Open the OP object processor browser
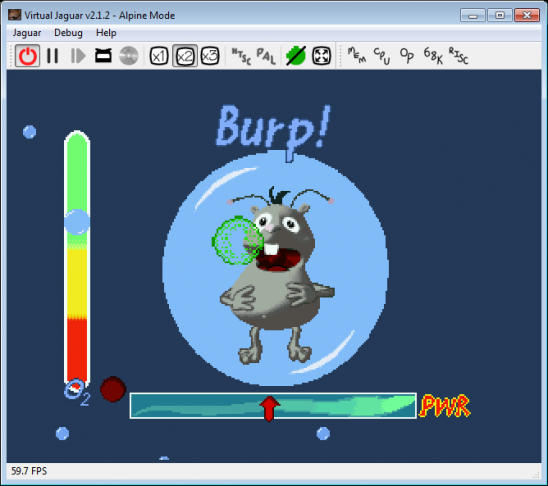548x486 pixels. coord(407,56)
